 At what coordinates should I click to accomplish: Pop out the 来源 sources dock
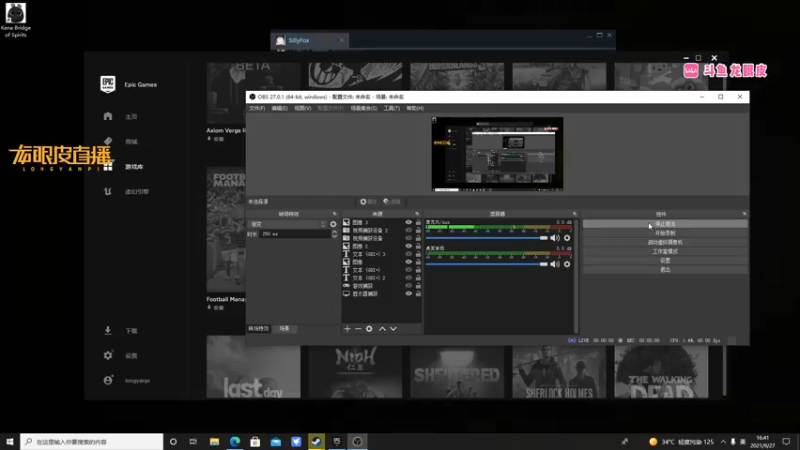417,214
